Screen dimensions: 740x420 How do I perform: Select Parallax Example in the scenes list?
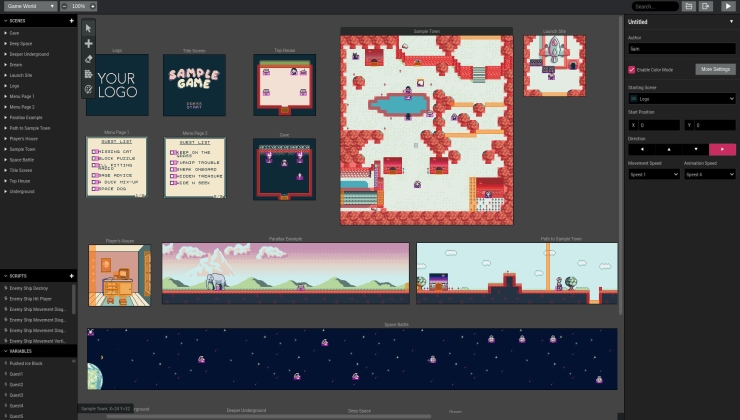click(x=38, y=118)
